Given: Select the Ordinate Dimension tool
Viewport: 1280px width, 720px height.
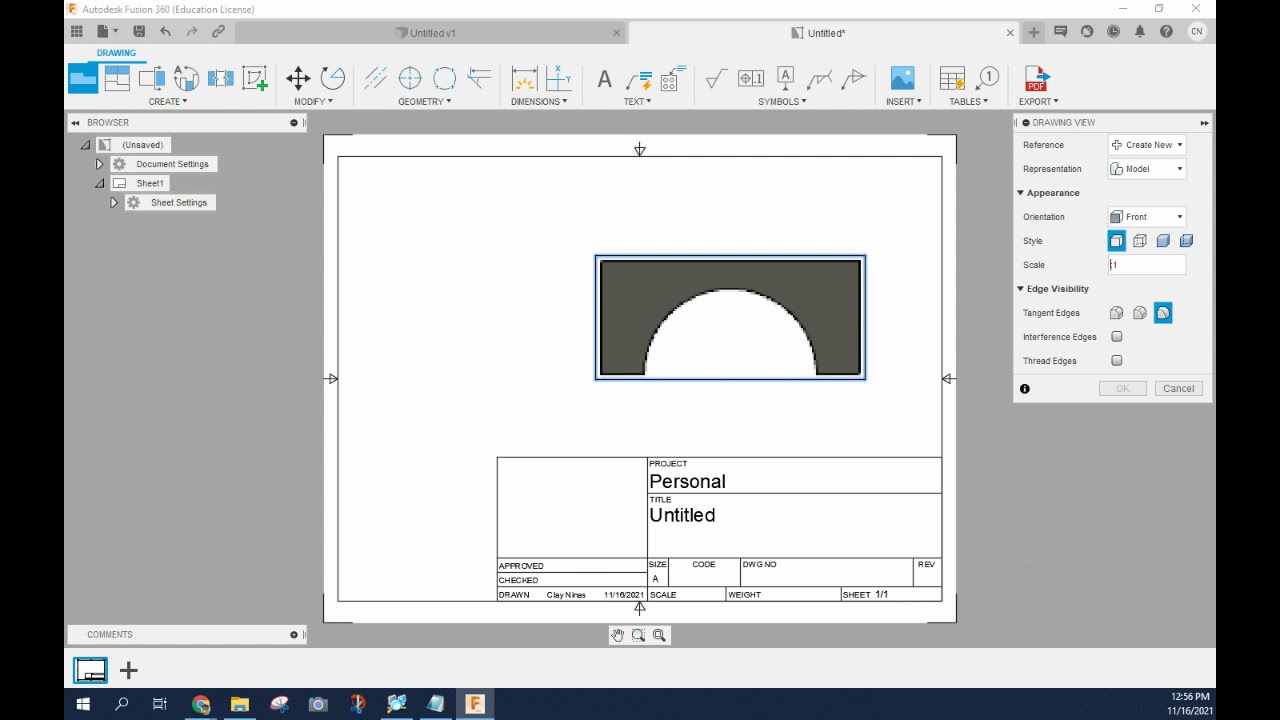Looking at the screenshot, I should coord(559,78).
